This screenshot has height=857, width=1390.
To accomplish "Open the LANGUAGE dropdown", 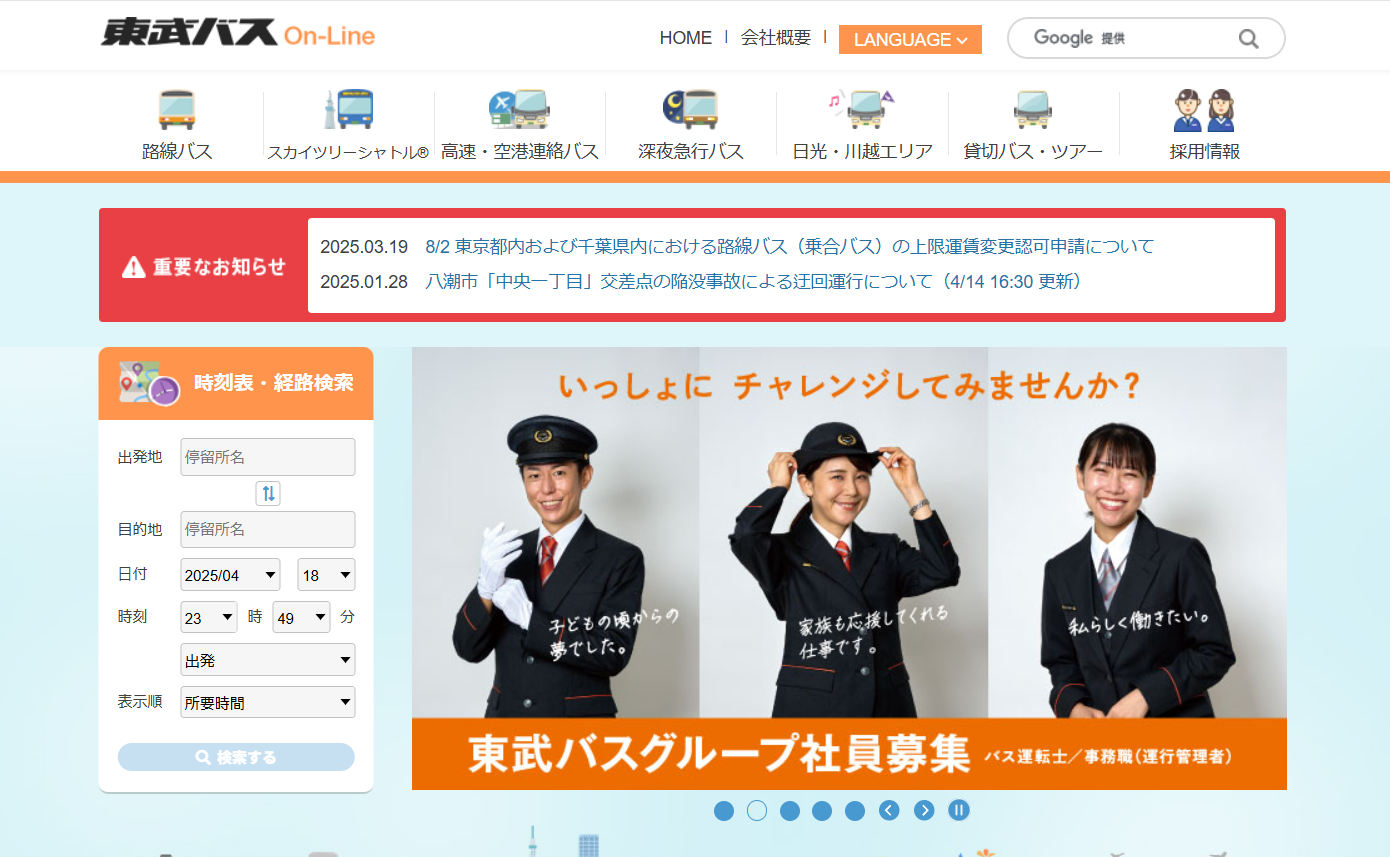I will coord(910,39).
